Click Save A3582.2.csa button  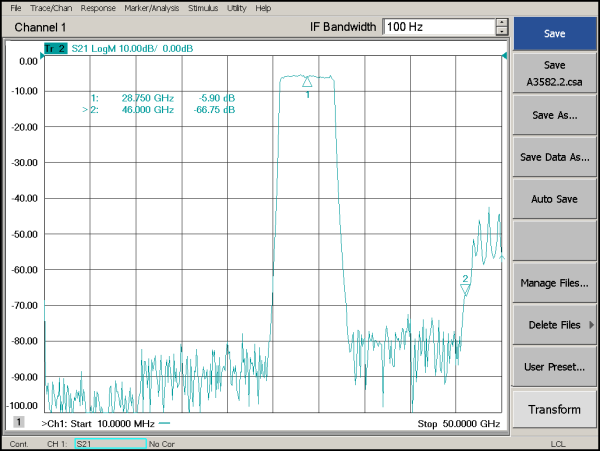[554, 73]
